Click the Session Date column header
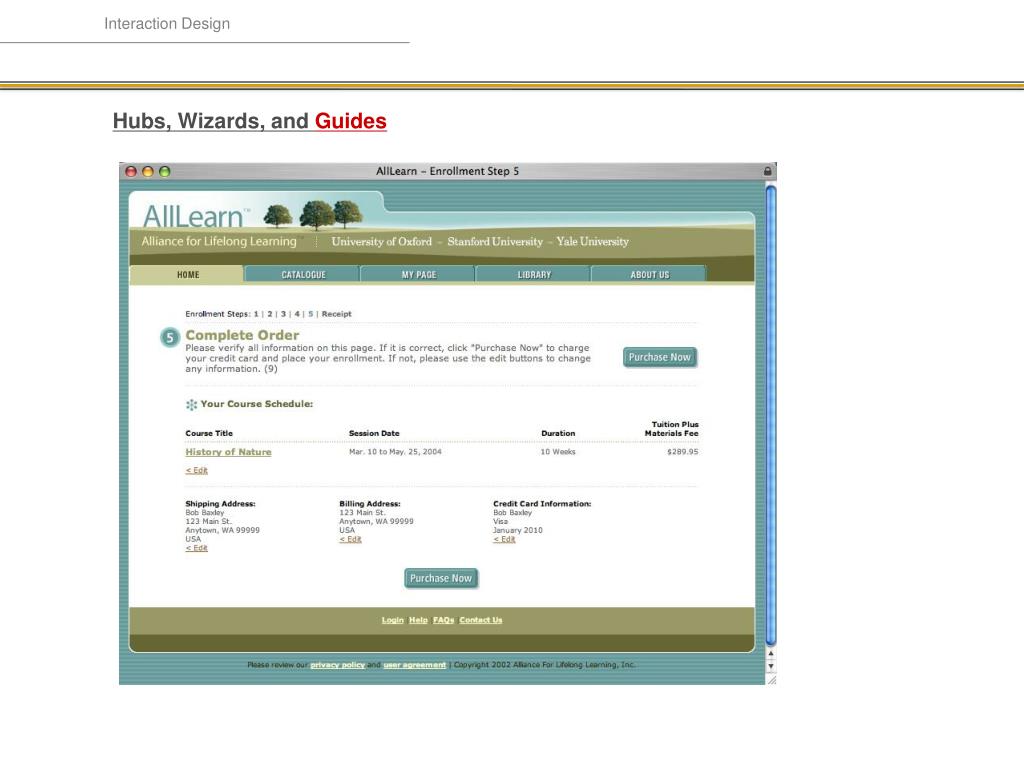This screenshot has height=768, width=1024. 374,434
